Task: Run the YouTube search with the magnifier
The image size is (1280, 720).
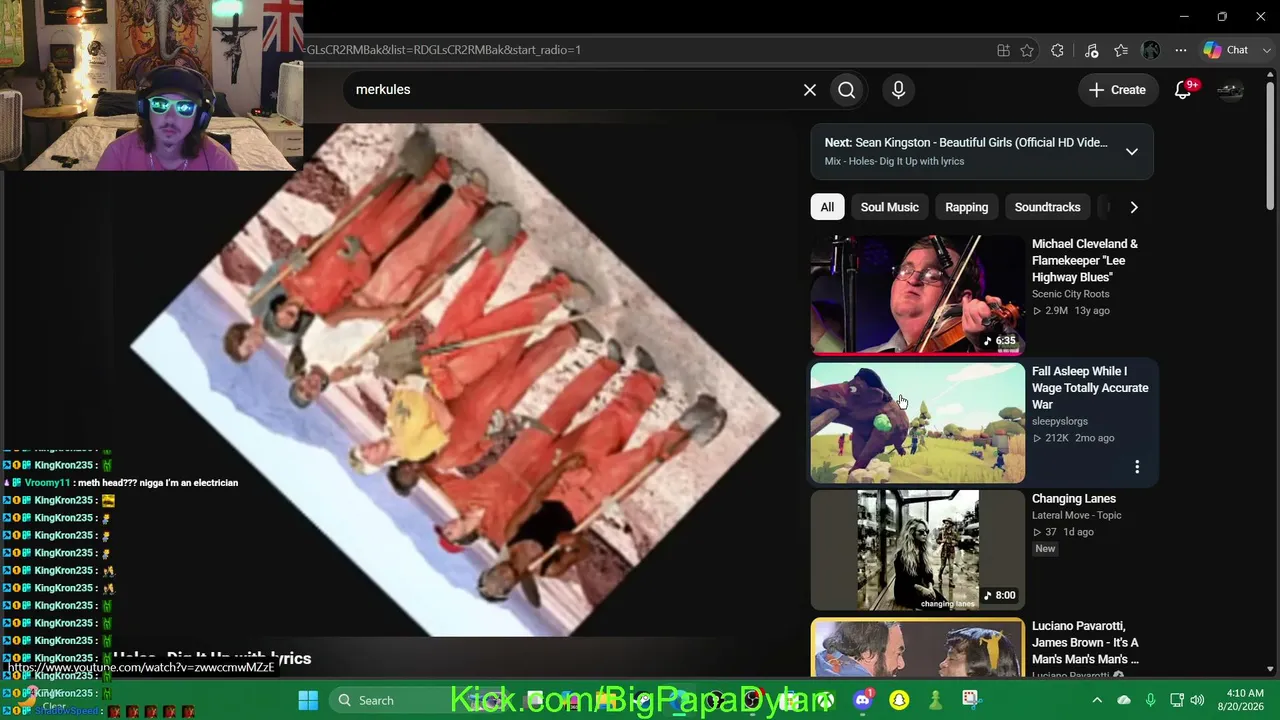Action: (x=847, y=90)
